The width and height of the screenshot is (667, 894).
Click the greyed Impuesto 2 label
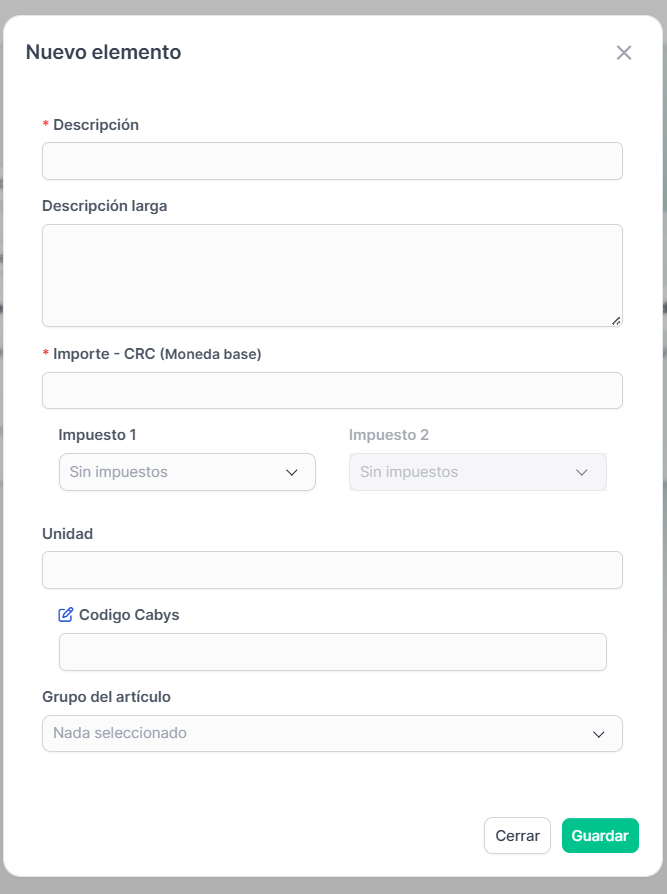click(x=389, y=435)
